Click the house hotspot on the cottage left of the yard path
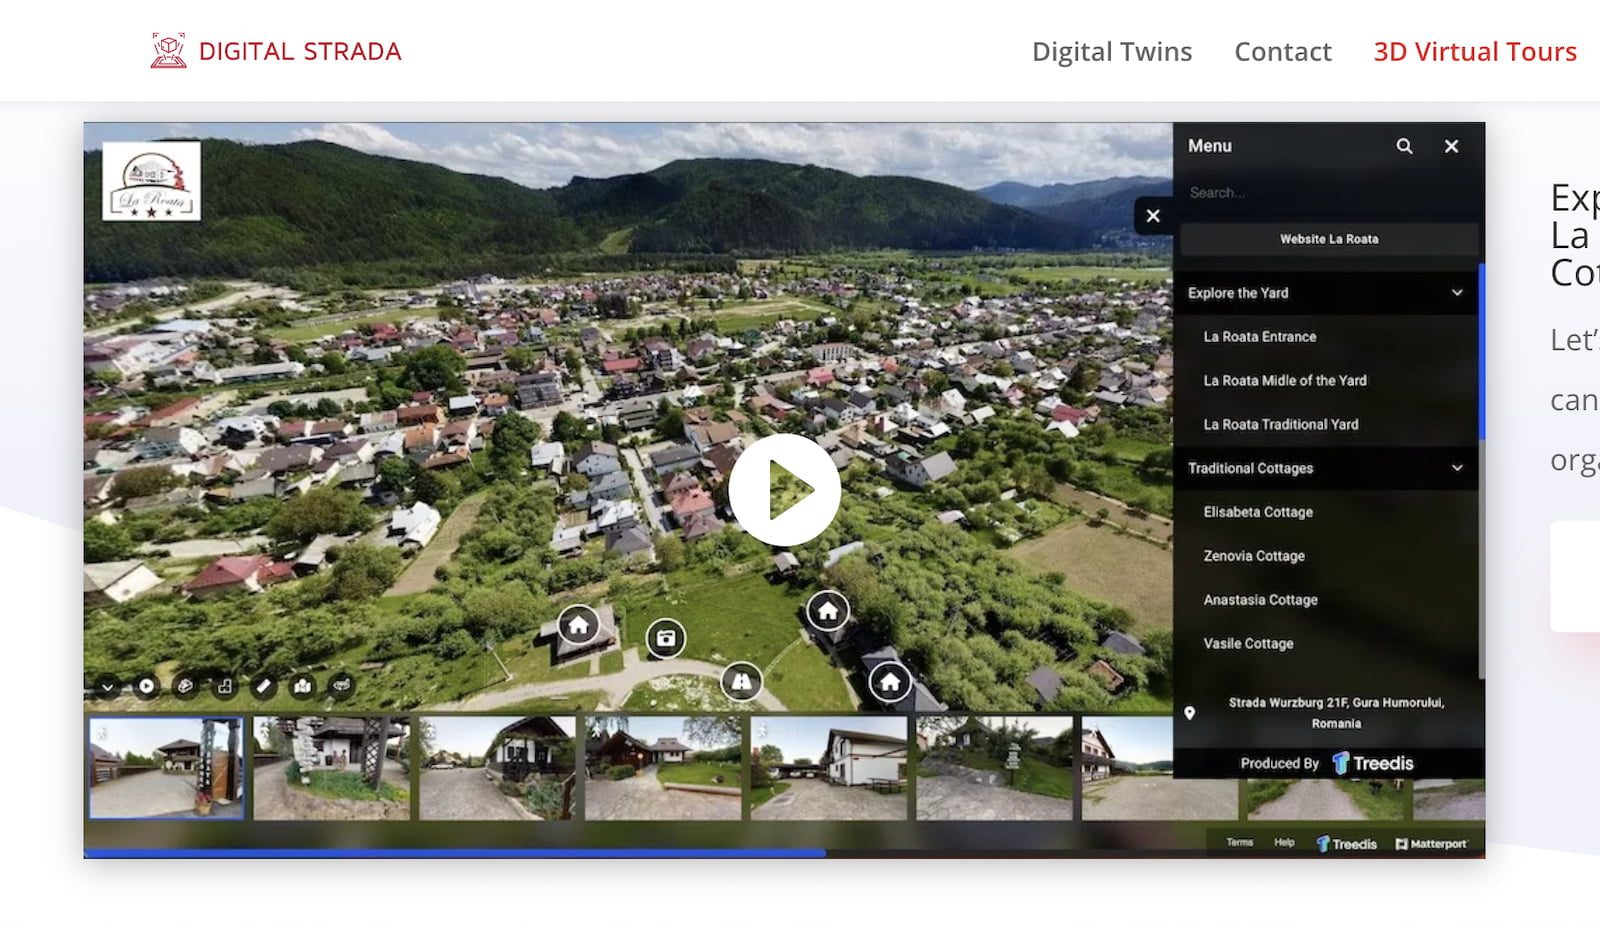The height and width of the screenshot is (933, 1600). tap(578, 626)
